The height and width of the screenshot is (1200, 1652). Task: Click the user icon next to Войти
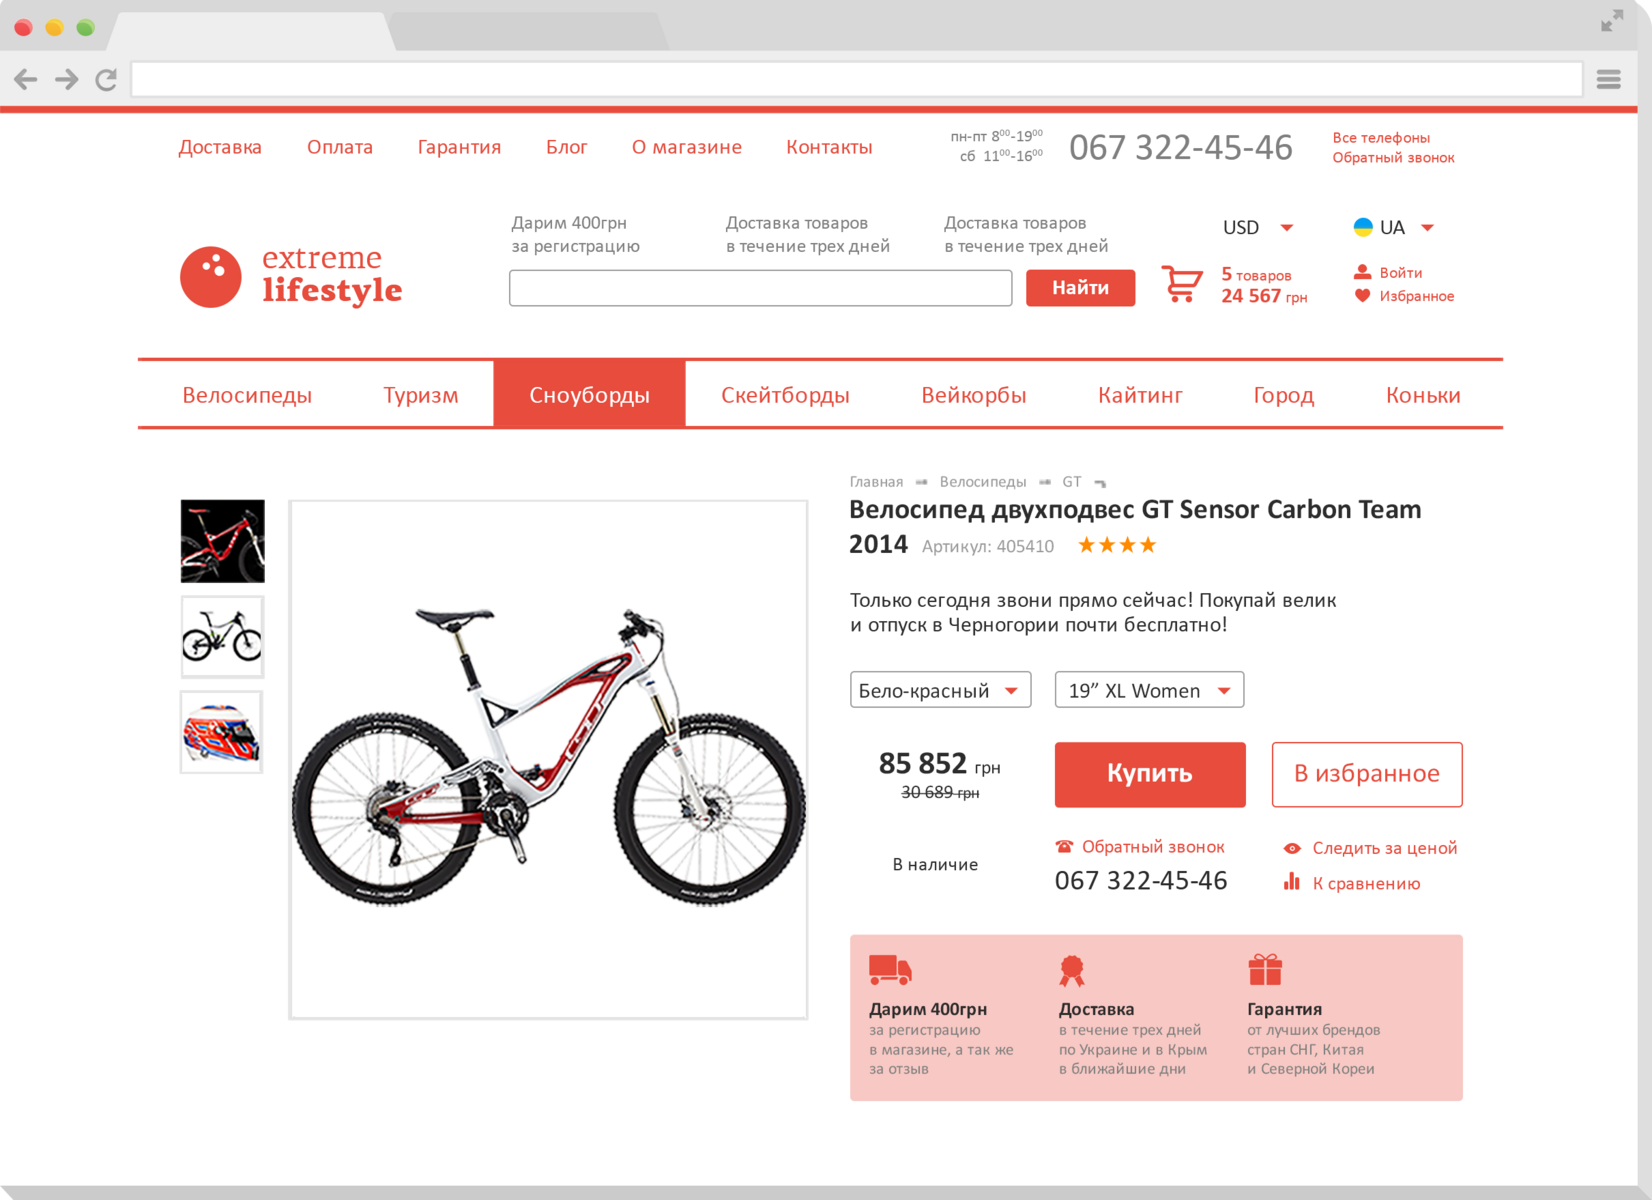[x=1362, y=272]
